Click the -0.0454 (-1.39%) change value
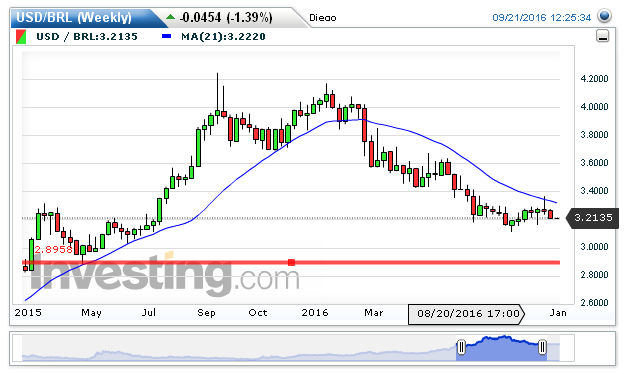This screenshot has width=626, height=374. 226,17
